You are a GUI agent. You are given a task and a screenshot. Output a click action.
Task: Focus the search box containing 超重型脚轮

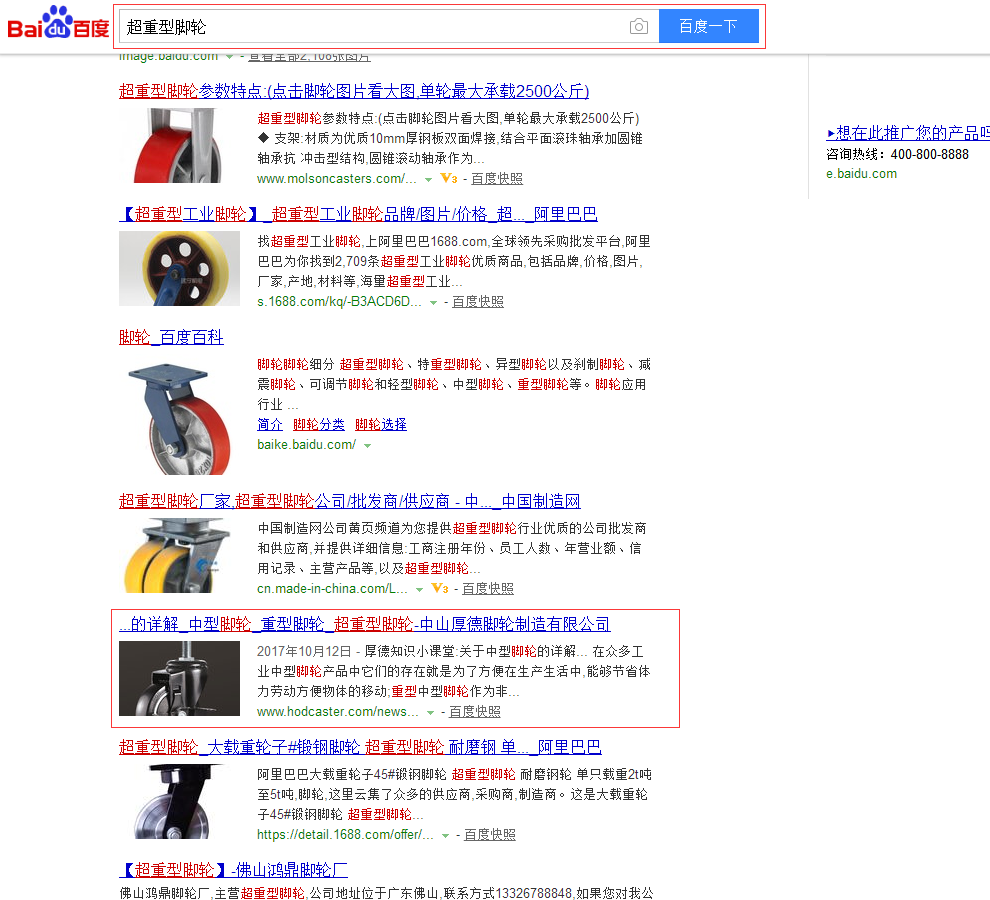370,27
